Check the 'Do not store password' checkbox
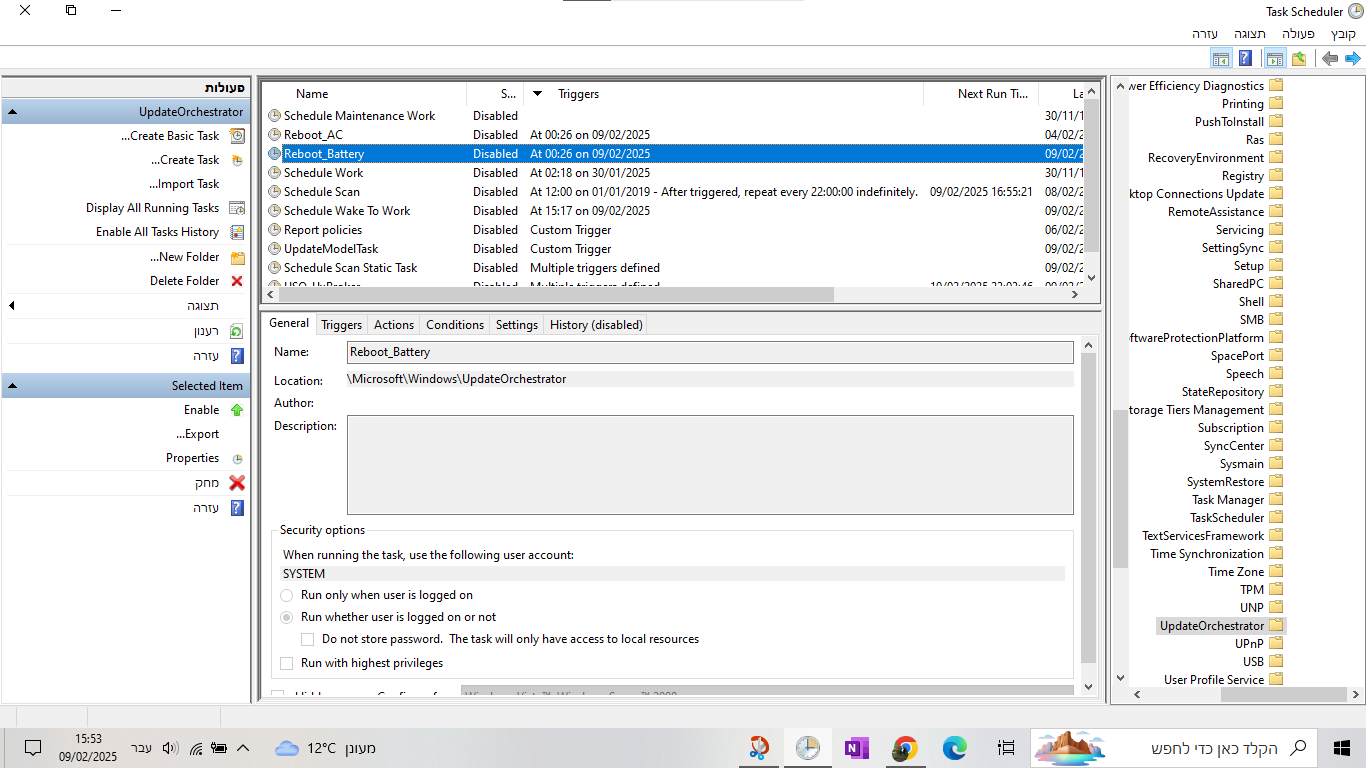Screen dimensions: 1366x768 (x=308, y=639)
